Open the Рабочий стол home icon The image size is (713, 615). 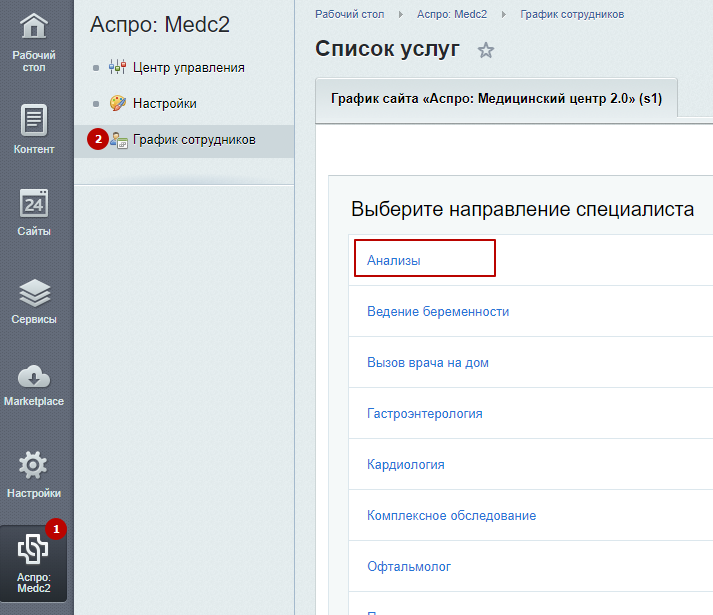click(34, 26)
